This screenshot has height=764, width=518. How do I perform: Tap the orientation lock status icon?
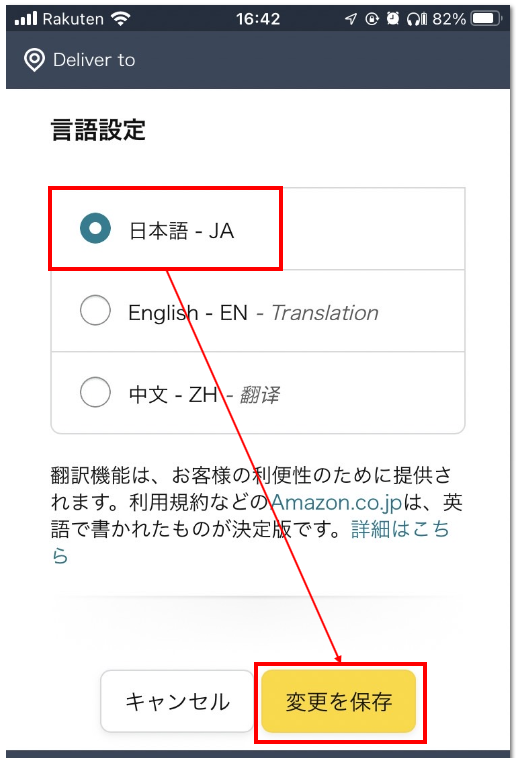372,19
